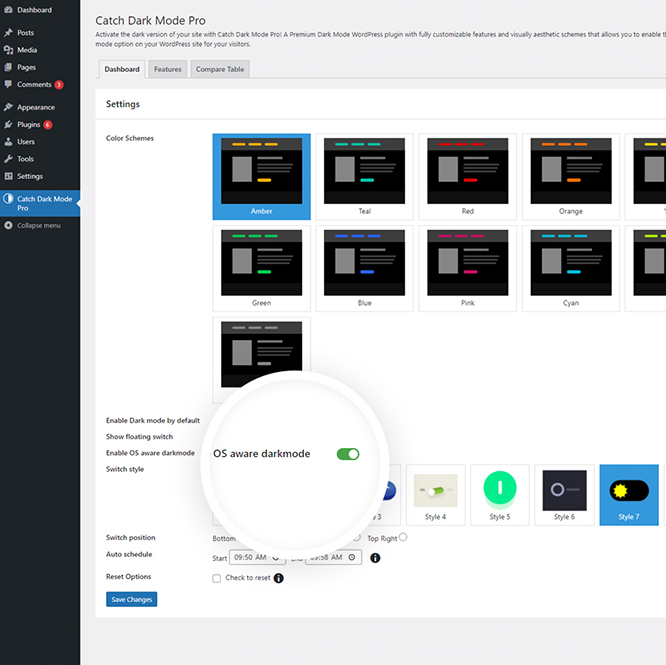Choose switch Style 4
The width and height of the screenshot is (666, 665).
pyautogui.click(x=436, y=495)
